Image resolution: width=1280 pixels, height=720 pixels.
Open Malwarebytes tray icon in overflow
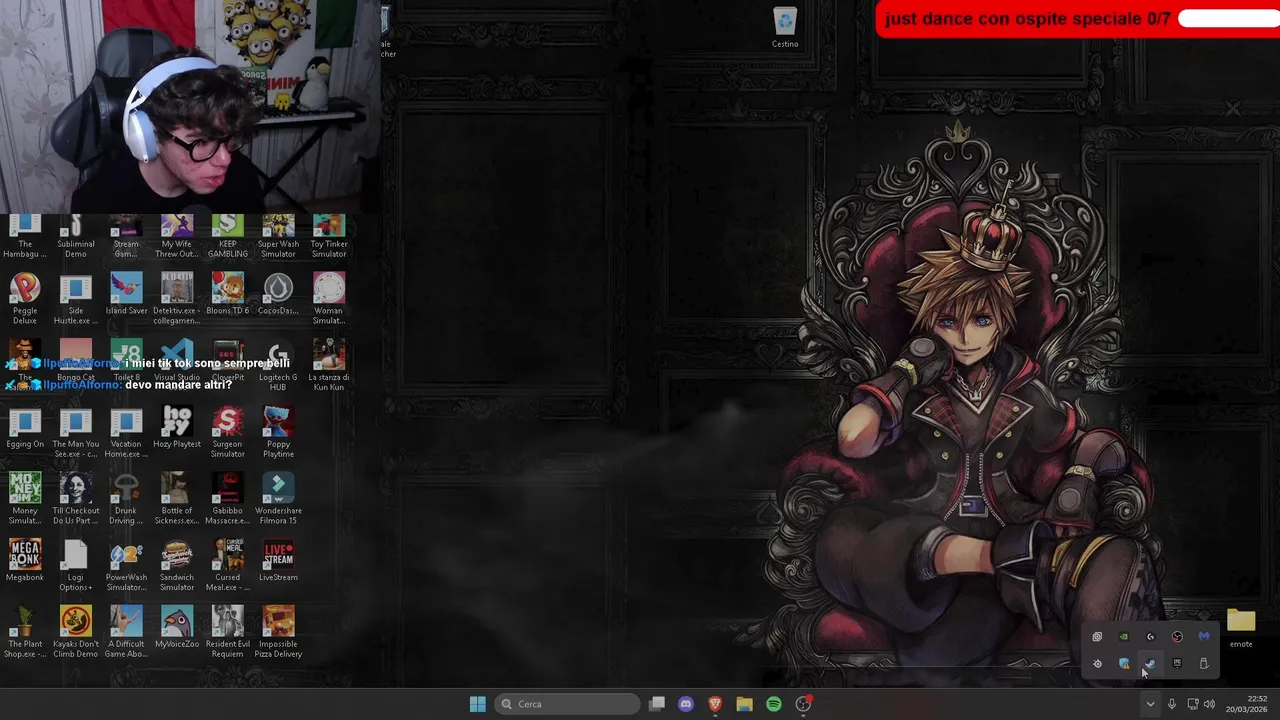click(x=1204, y=636)
